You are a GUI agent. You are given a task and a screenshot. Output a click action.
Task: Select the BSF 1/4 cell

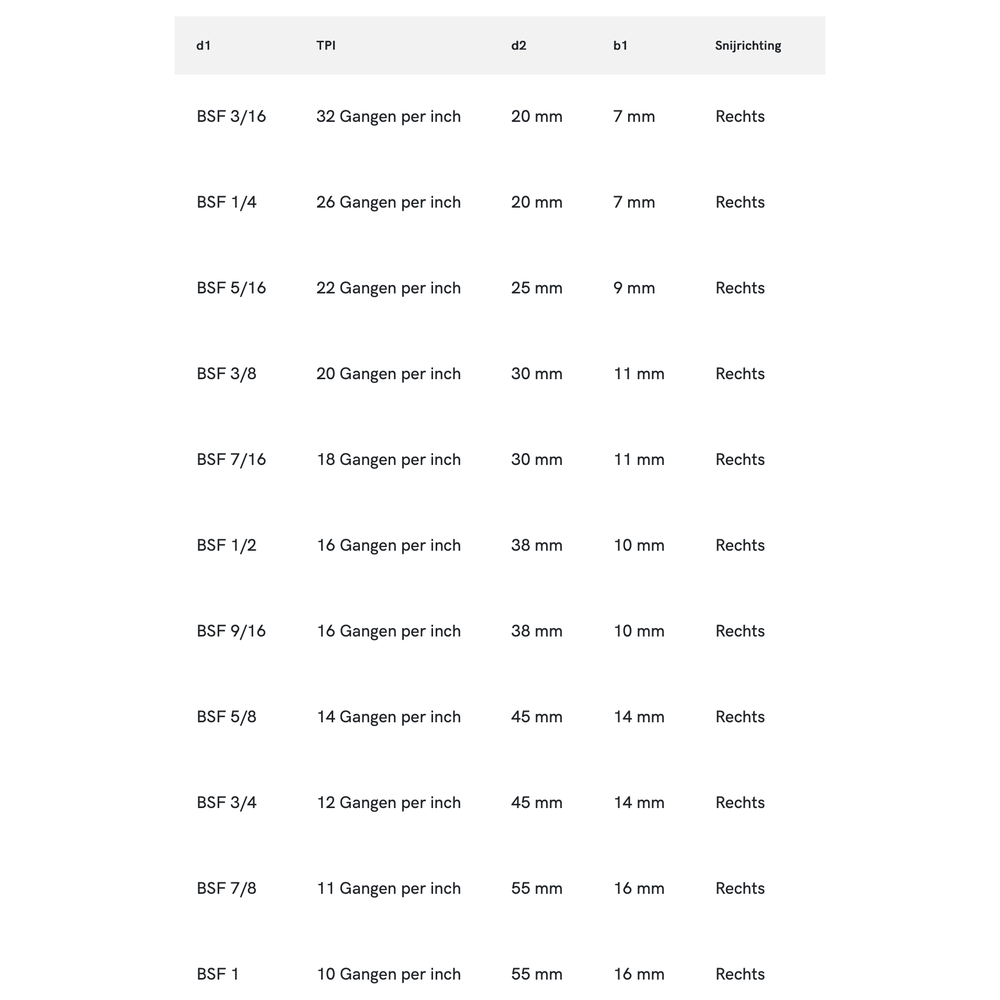pos(227,202)
